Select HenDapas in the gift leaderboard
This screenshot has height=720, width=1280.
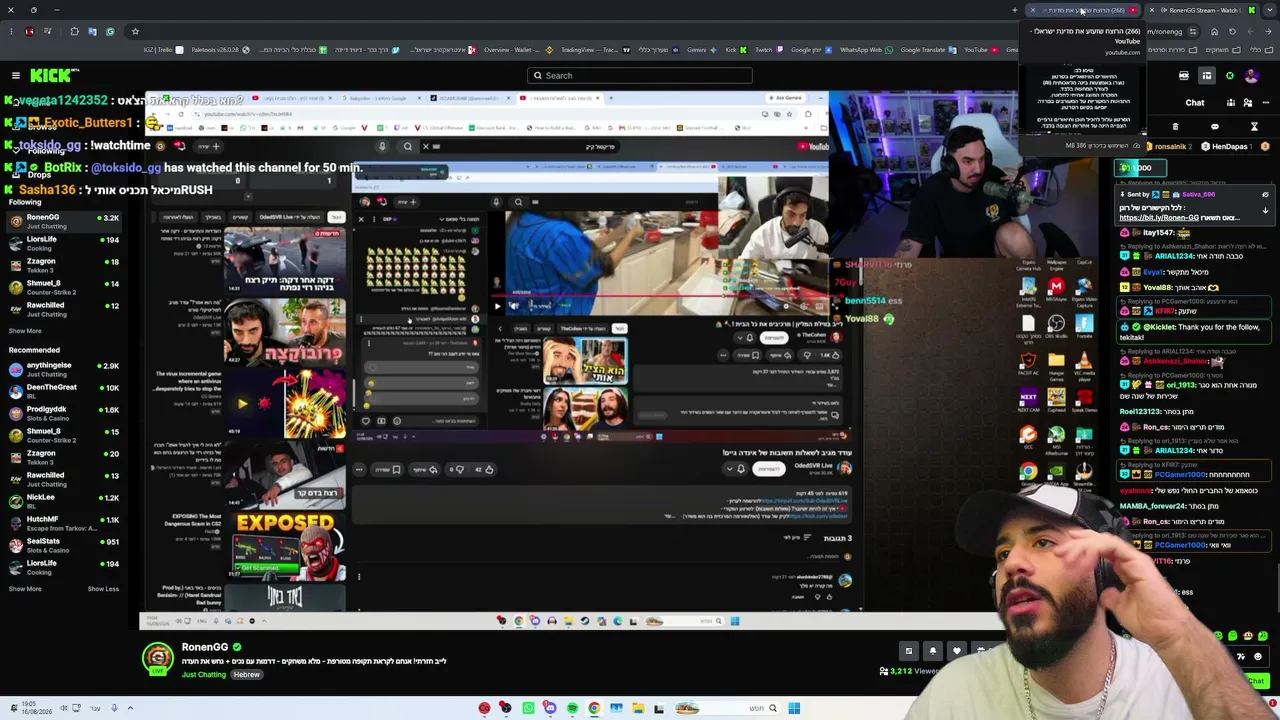(x=1228, y=147)
